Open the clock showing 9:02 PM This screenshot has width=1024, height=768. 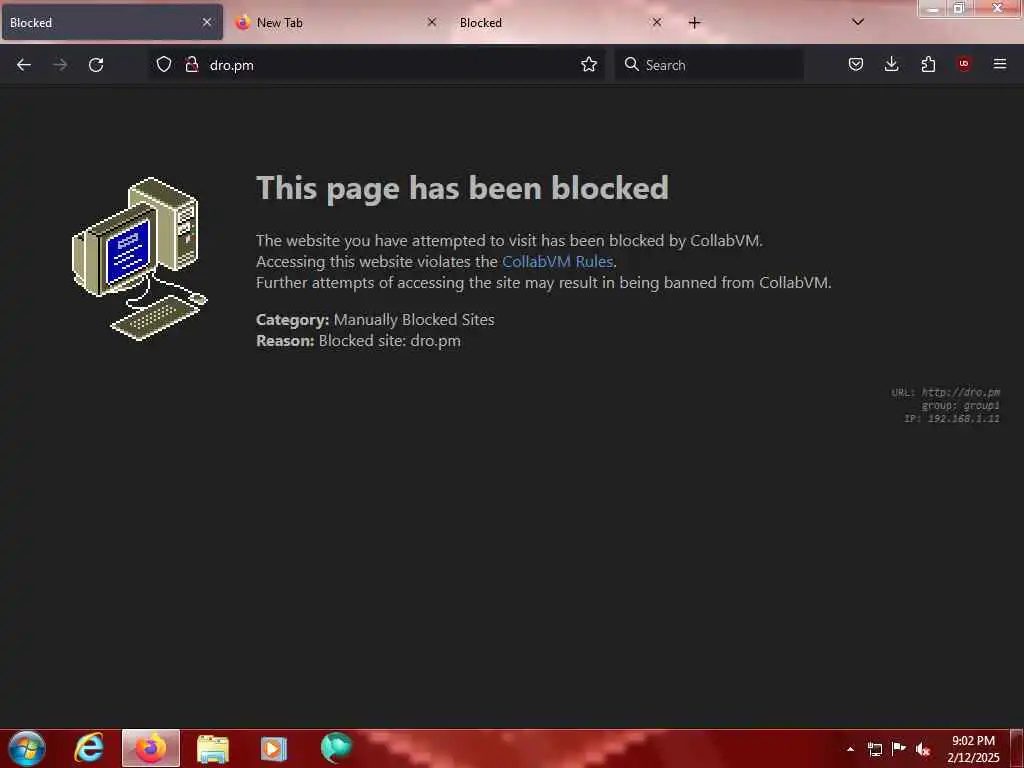point(973,749)
